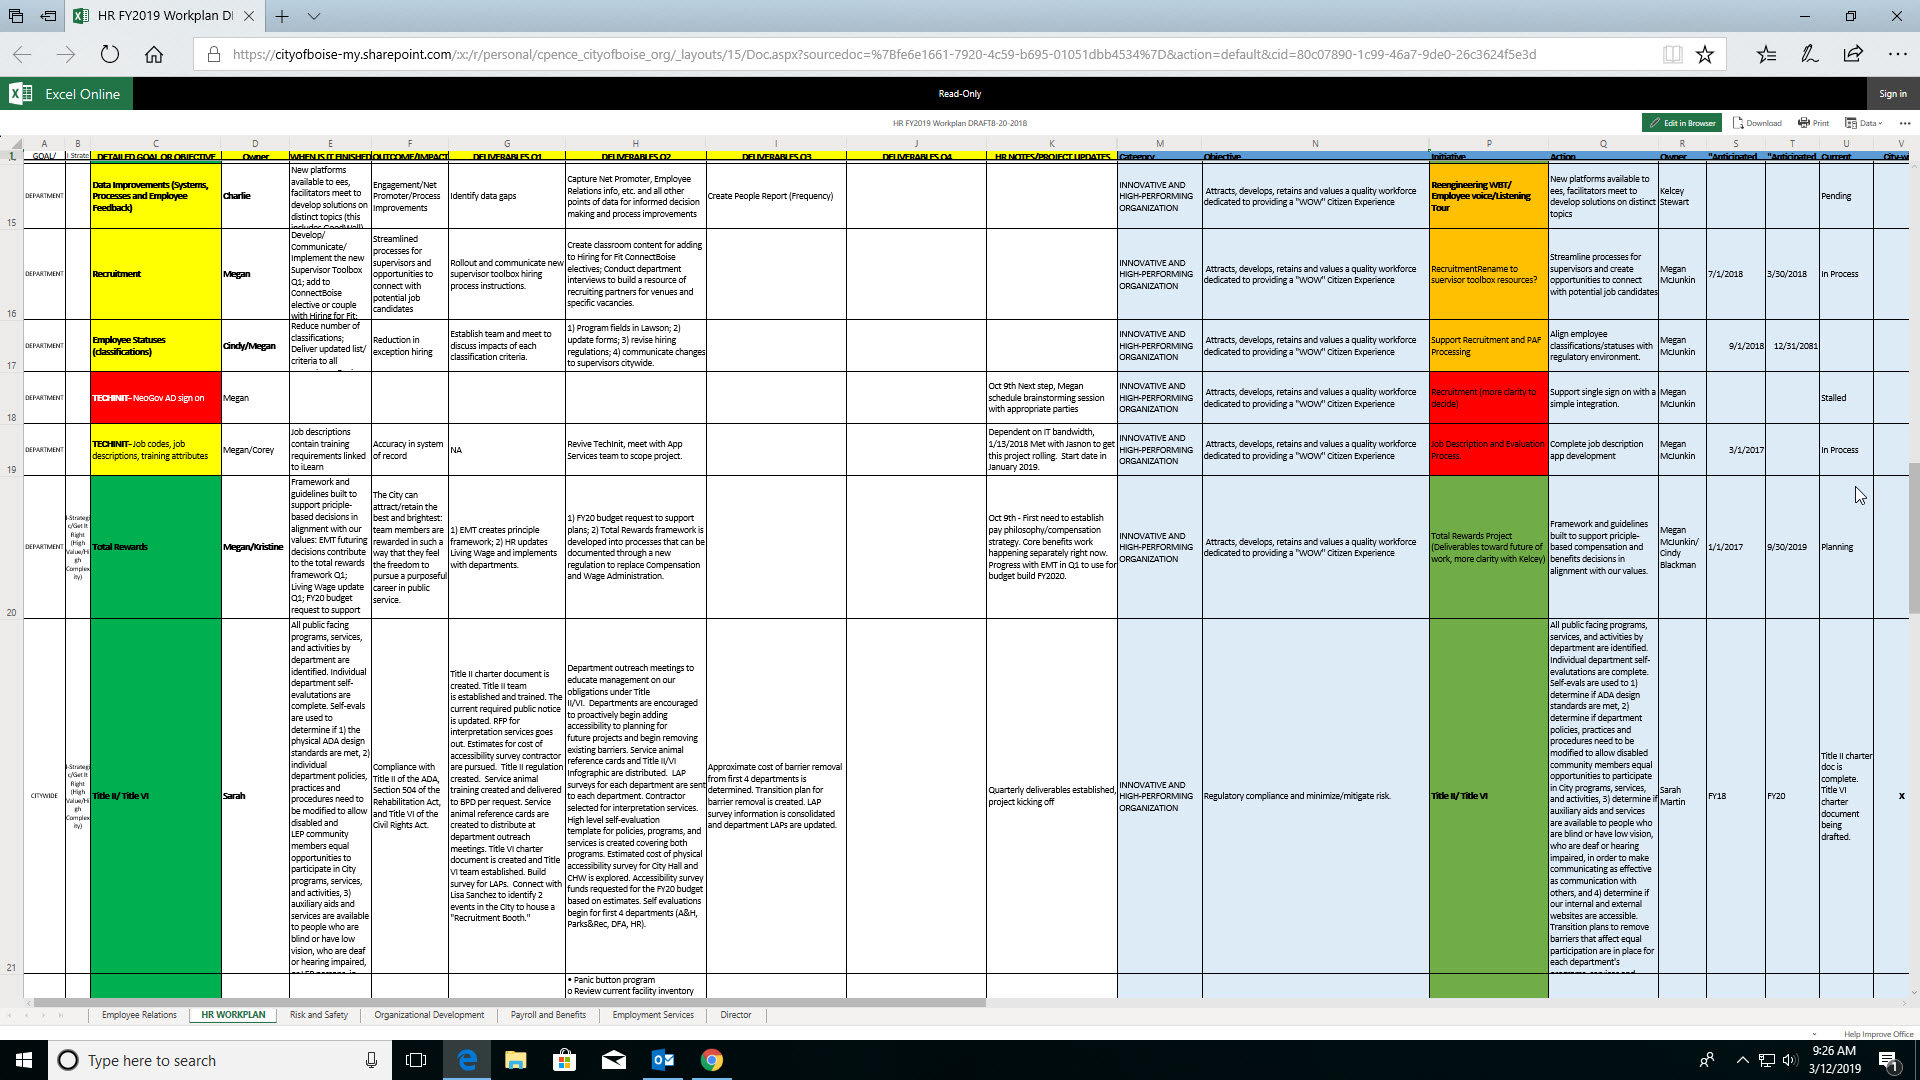Click the Type here to search box

[x=220, y=1060]
